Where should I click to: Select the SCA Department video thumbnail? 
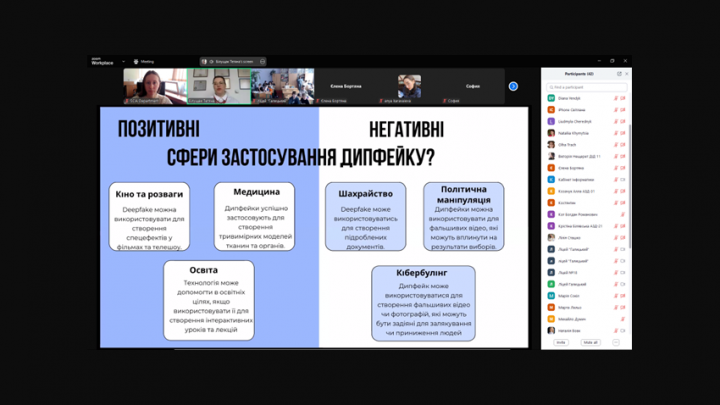pyautogui.click(x=155, y=86)
